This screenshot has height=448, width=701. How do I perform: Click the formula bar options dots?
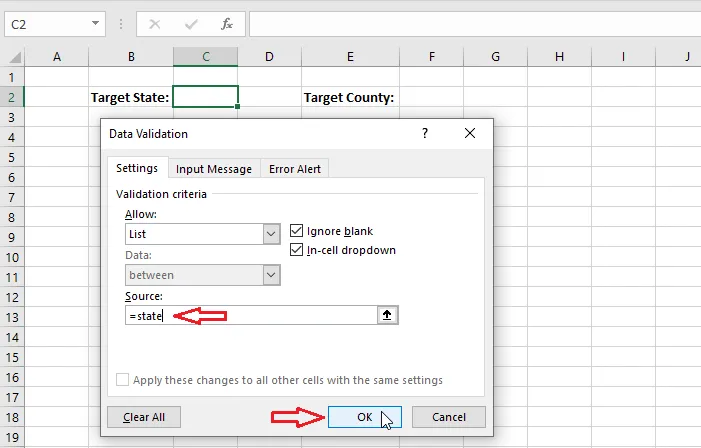point(121,24)
